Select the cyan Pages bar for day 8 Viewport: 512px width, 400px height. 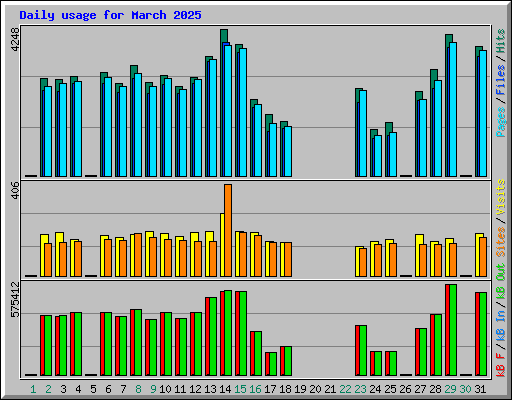[138, 125]
